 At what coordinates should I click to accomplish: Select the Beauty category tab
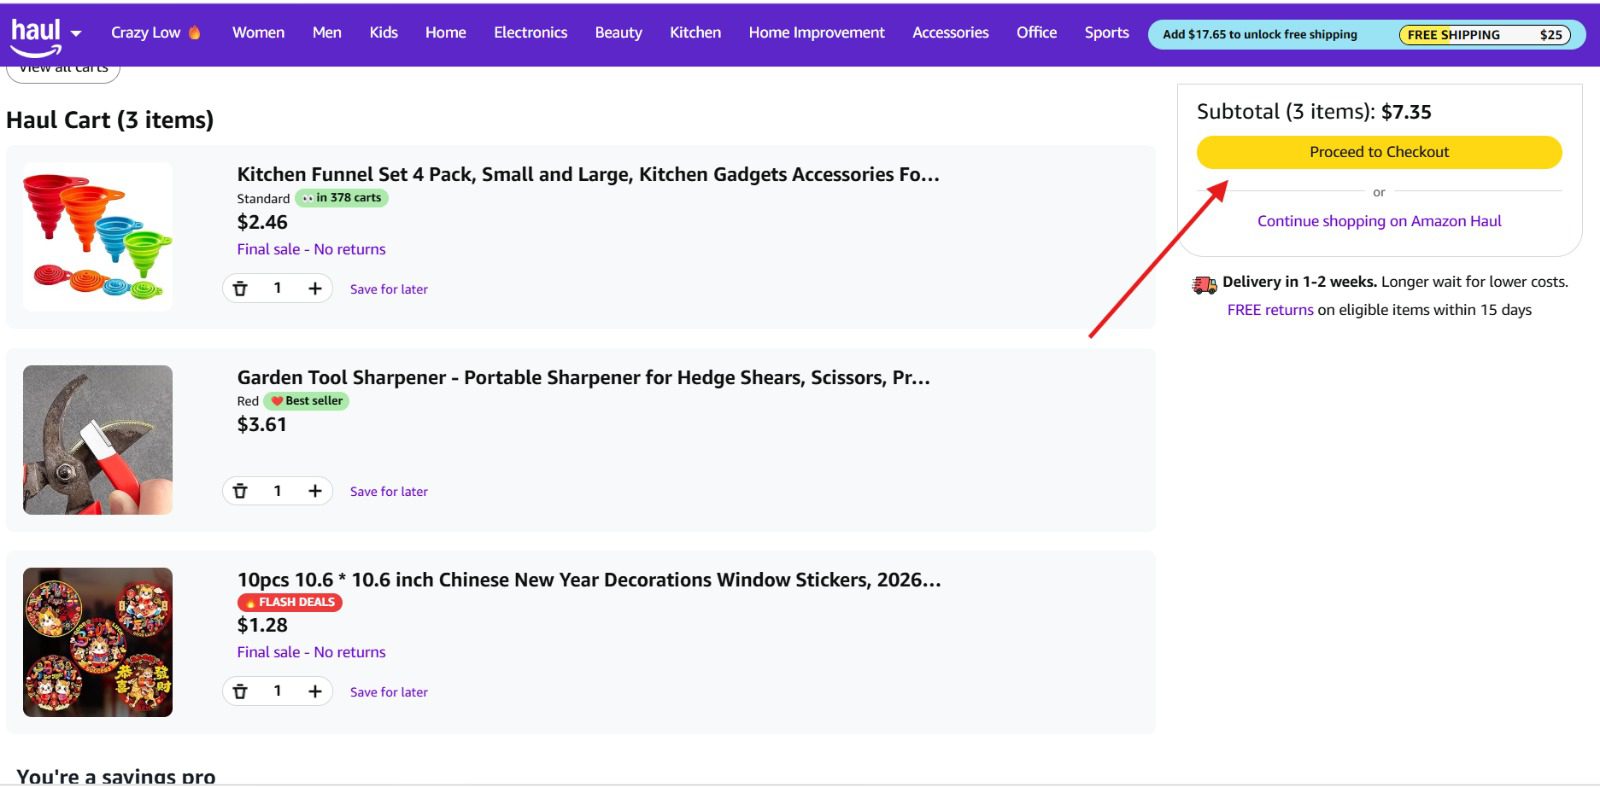(x=618, y=33)
